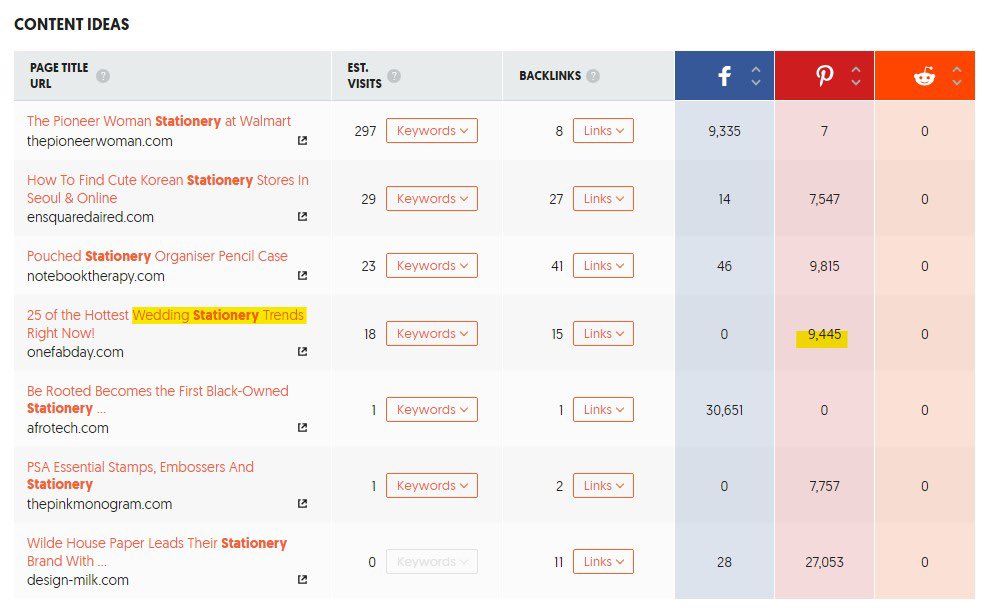Expand Links dropdown for Pouched Stationery row
Viewport: 990px width, 612px height.
click(x=603, y=265)
